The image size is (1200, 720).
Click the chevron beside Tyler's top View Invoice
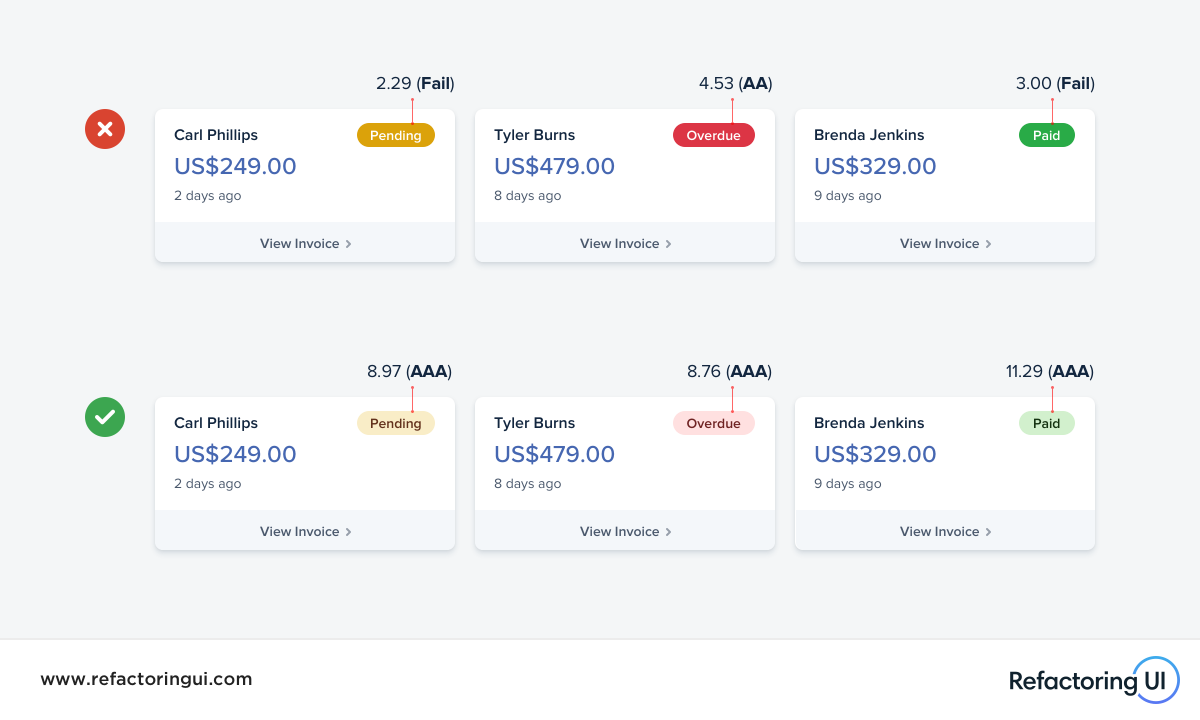668,244
